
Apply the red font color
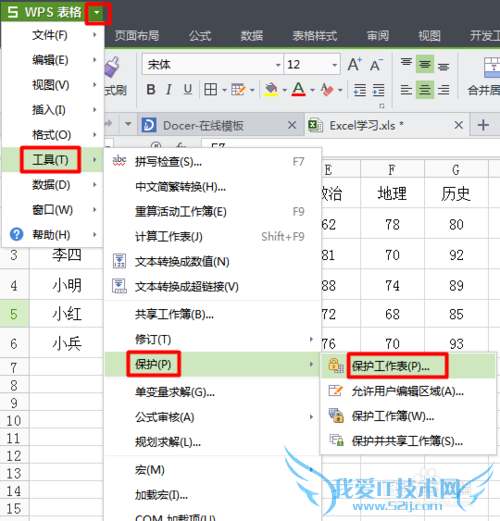click(x=299, y=89)
